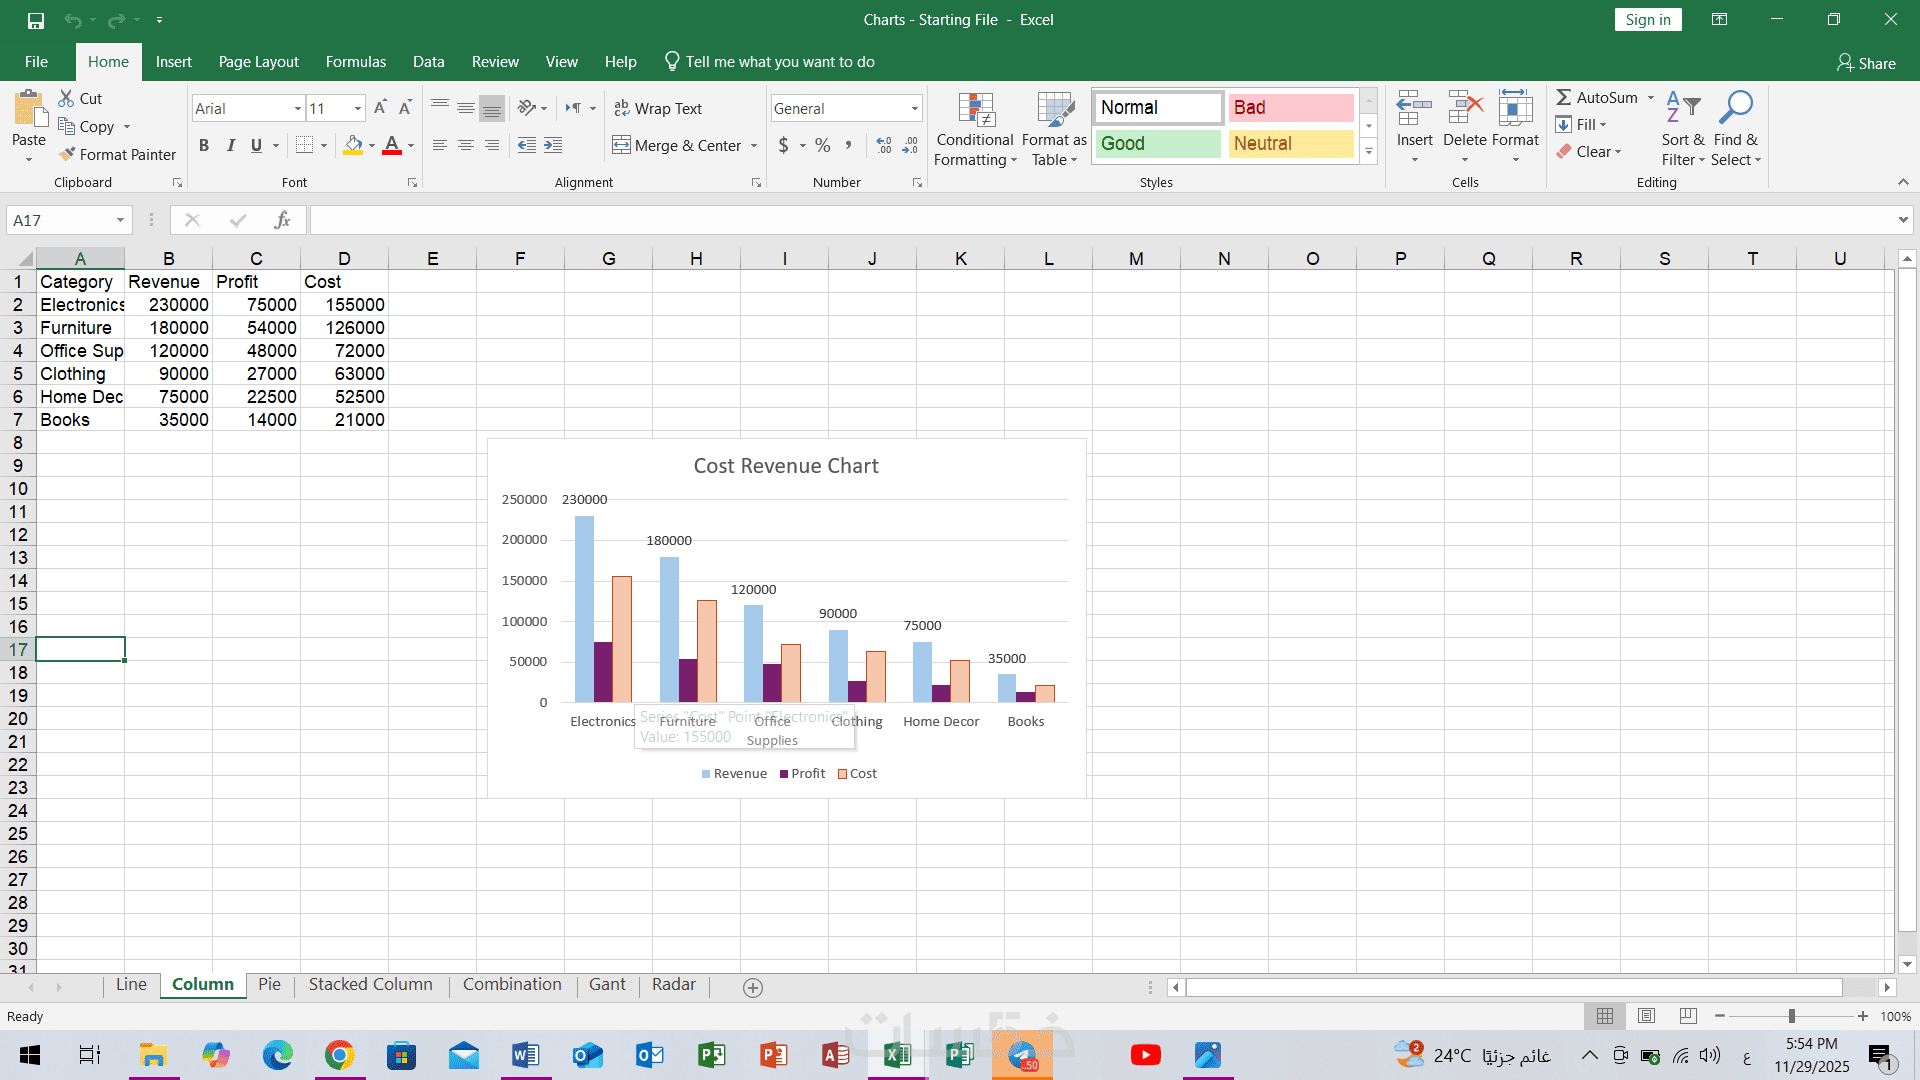Switch to Page Layout view in status bar
1920x1080 pixels.
point(1646,1016)
